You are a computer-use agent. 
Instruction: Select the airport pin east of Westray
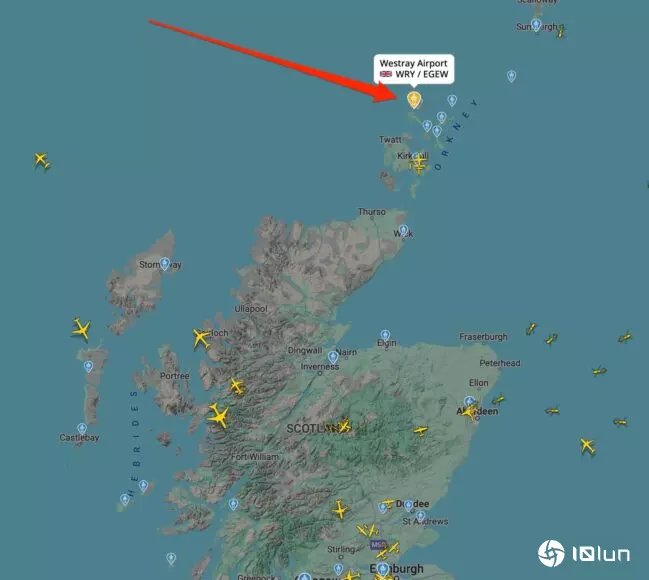(452, 100)
